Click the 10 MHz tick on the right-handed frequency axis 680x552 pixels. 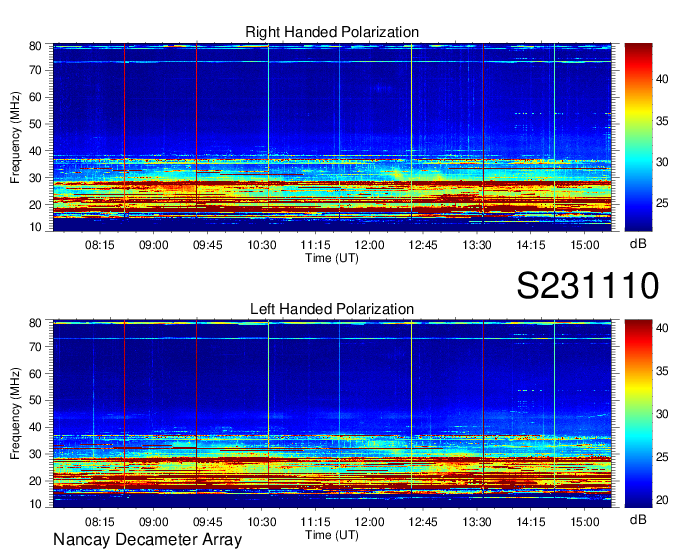point(35,227)
